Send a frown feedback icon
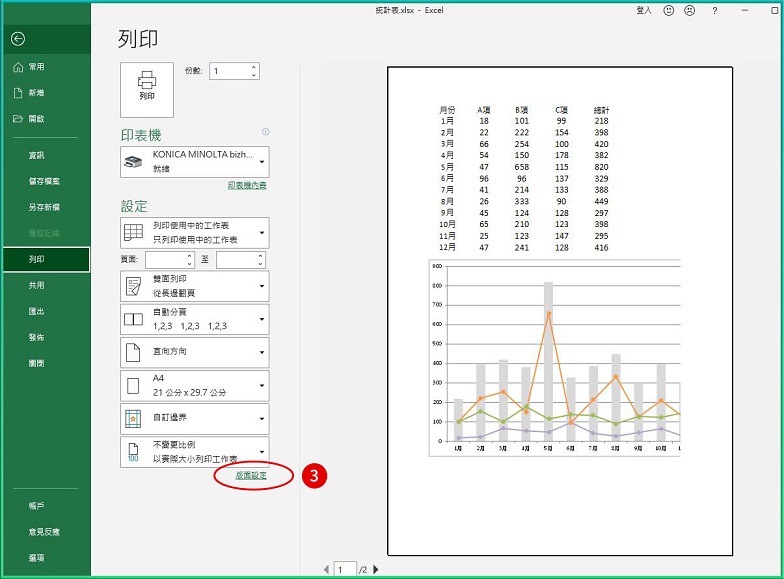784x579 pixels. click(x=690, y=10)
